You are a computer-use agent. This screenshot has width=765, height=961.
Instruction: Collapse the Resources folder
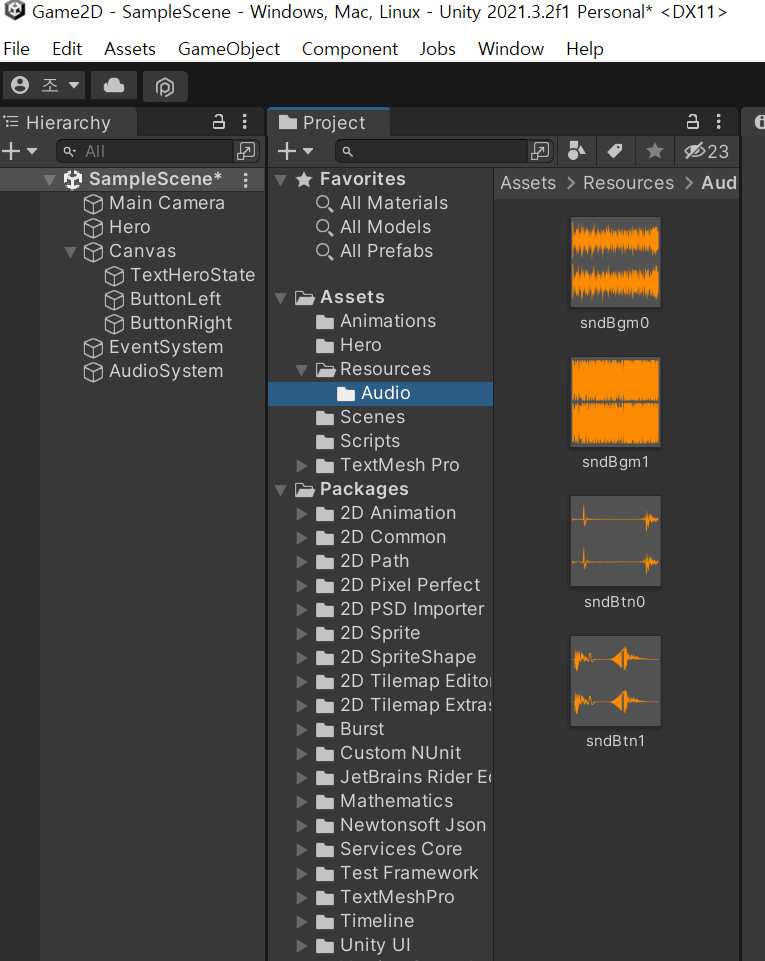pos(301,370)
